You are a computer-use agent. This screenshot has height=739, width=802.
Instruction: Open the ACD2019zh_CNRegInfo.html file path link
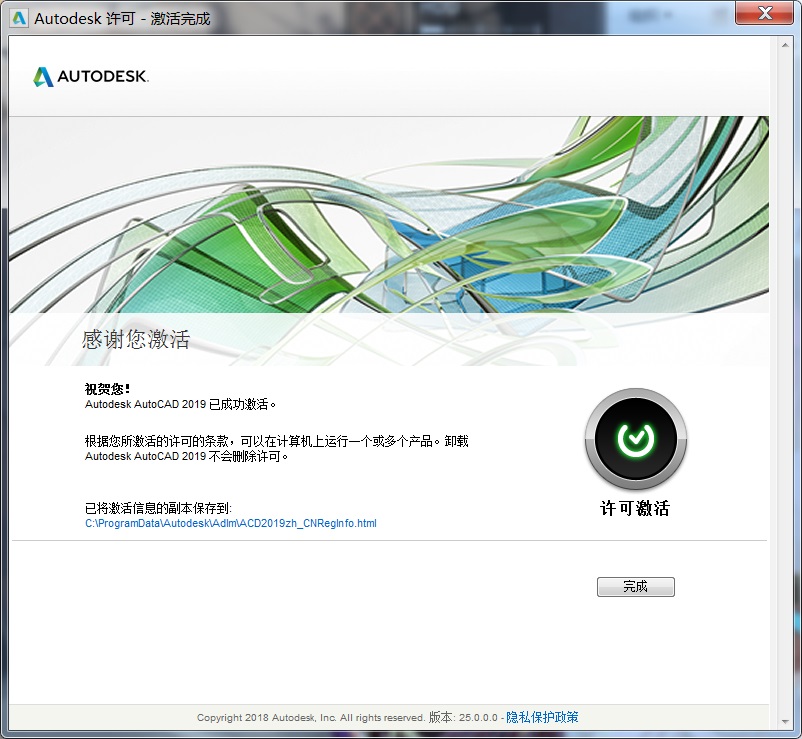[x=231, y=523]
